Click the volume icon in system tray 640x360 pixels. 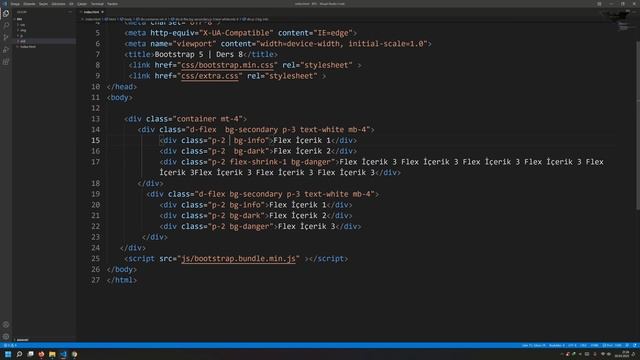(609, 354)
